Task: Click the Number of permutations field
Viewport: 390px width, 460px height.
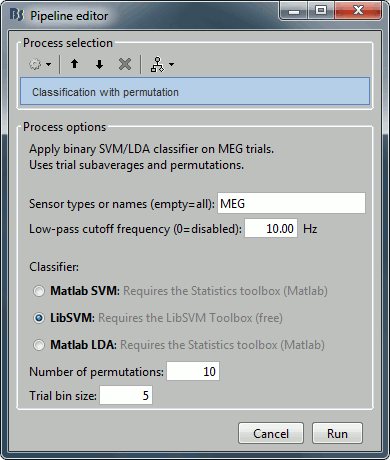Action: pyautogui.click(x=193, y=371)
